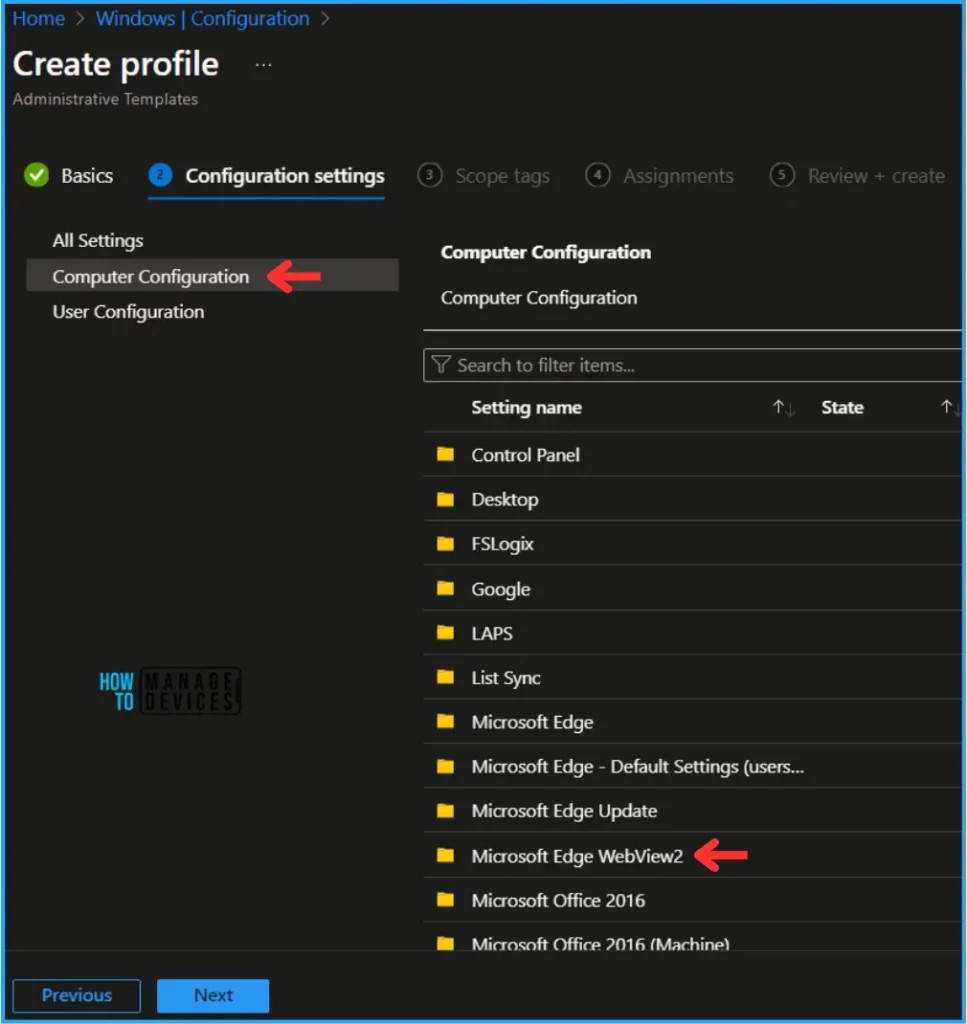Click the Microsoft Office 2016 folder icon
This screenshot has width=967, height=1024.
pyautogui.click(x=445, y=900)
